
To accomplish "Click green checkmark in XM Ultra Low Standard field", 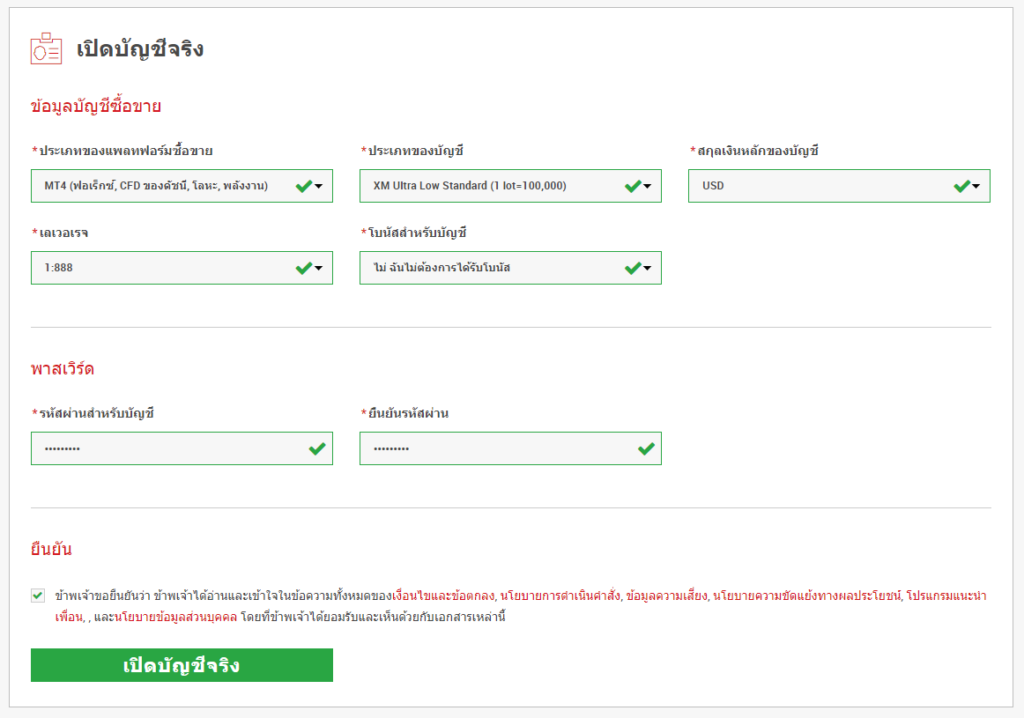I will click(632, 186).
